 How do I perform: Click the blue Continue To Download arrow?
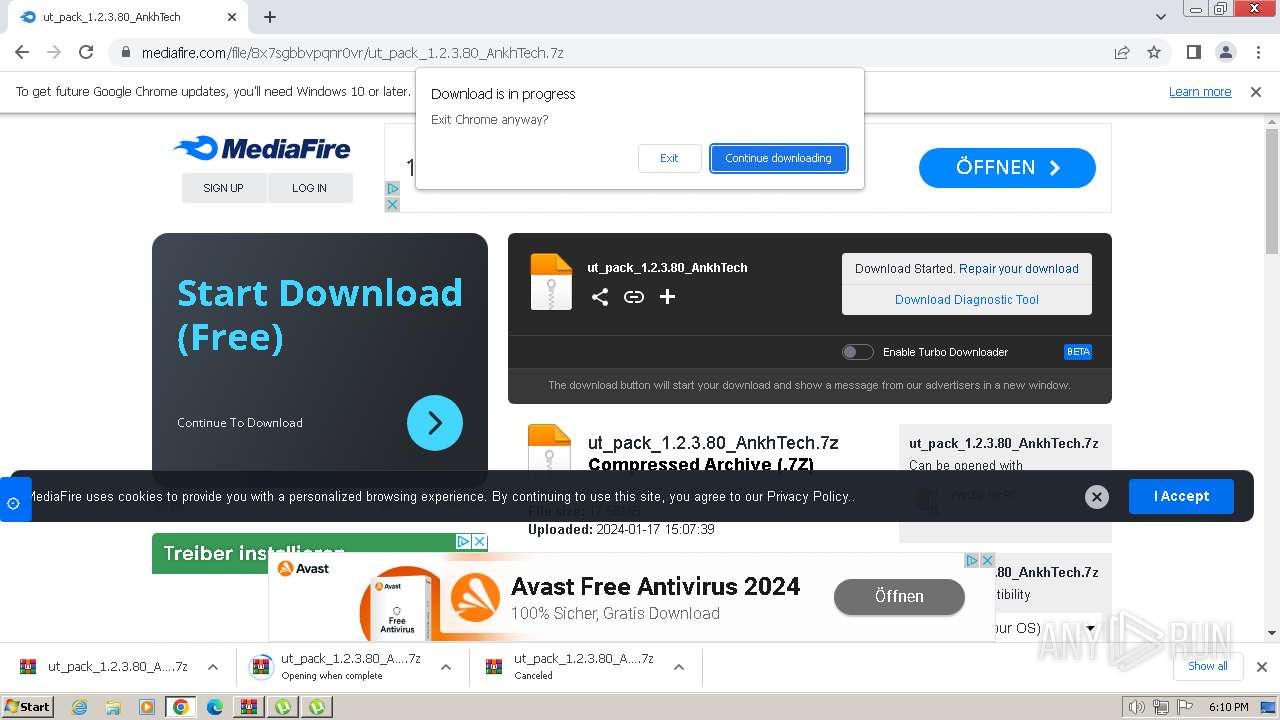[435, 423]
